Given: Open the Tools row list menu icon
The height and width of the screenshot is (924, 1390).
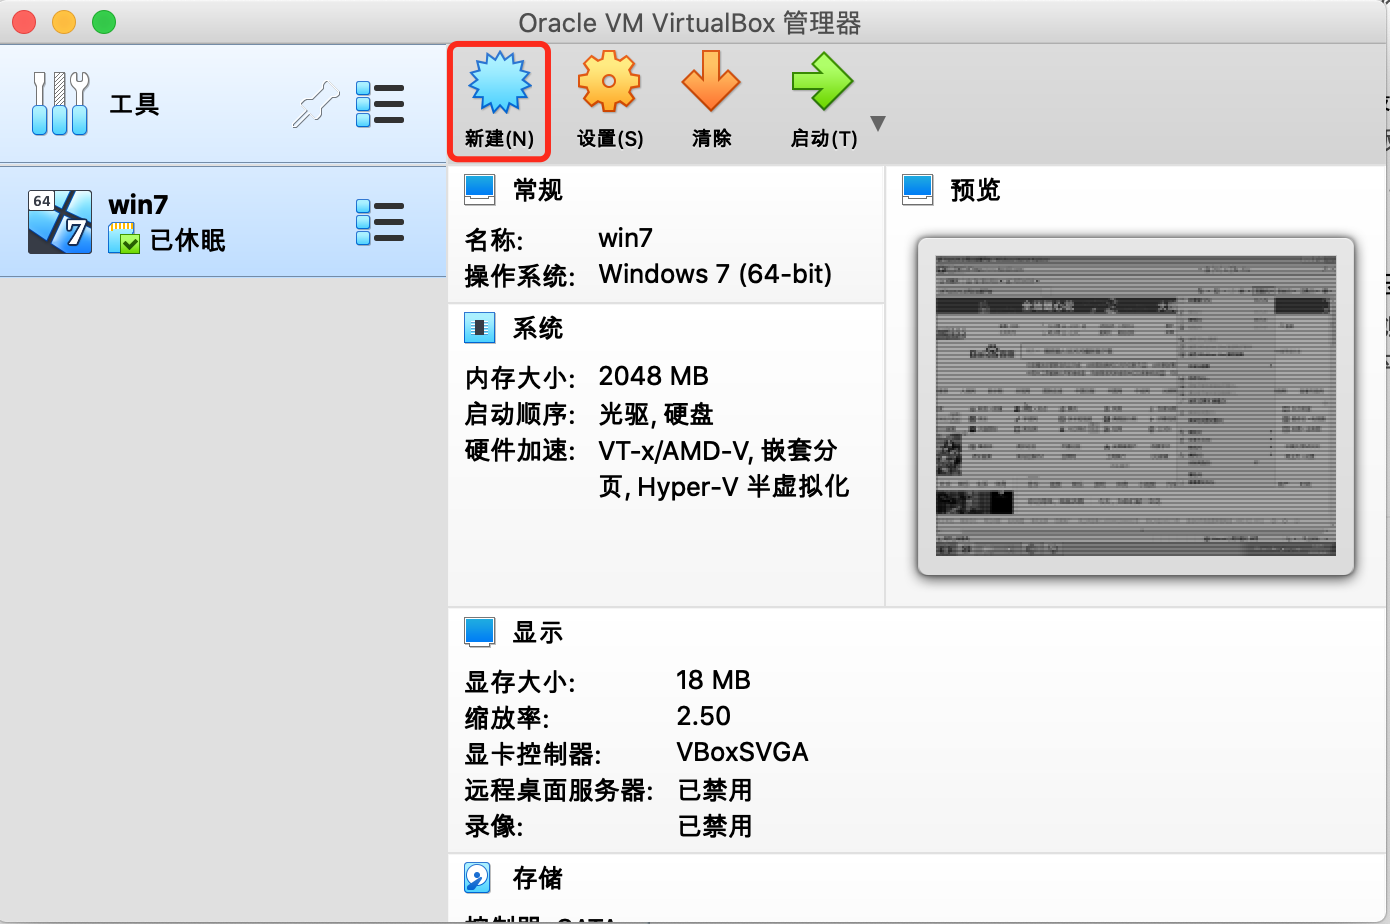Looking at the screenshot, I should 380,104.
